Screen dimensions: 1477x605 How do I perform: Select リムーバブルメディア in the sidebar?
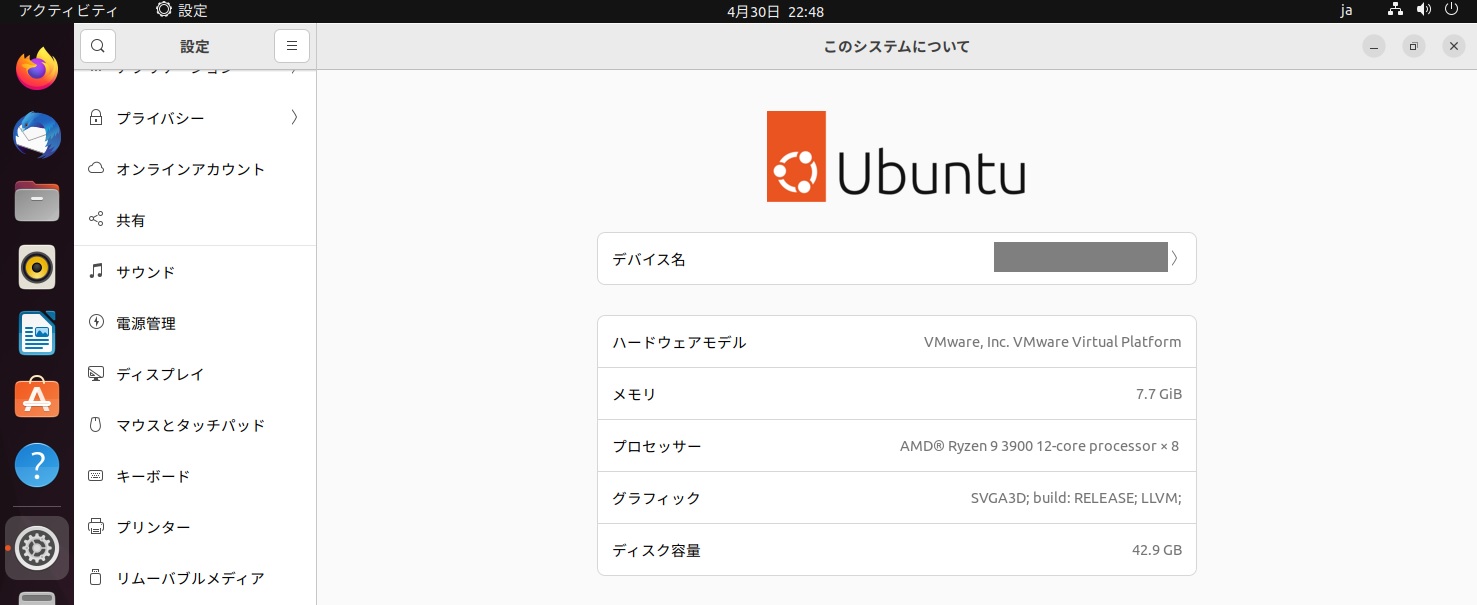pyautogui.click(x=195, y=578)
